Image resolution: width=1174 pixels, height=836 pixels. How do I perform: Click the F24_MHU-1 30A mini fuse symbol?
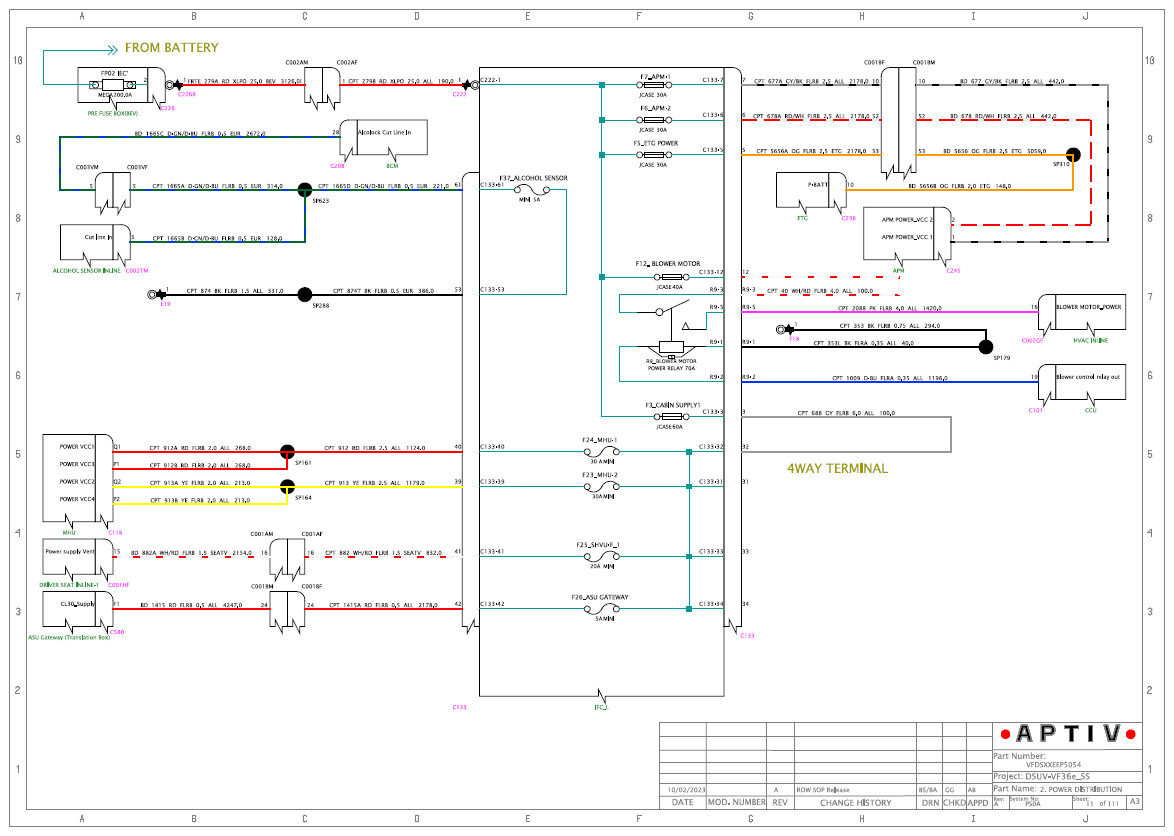[x=601, y=452]
